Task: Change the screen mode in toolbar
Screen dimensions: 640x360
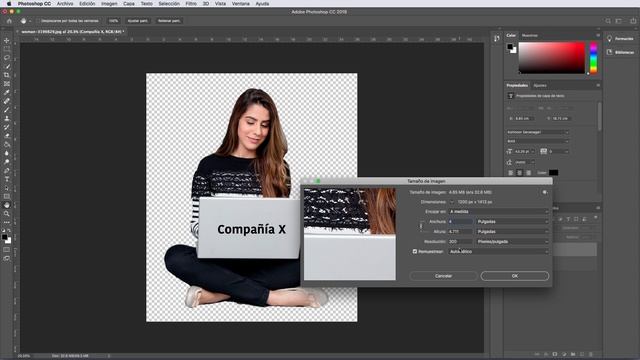Action: click(7, 258)
